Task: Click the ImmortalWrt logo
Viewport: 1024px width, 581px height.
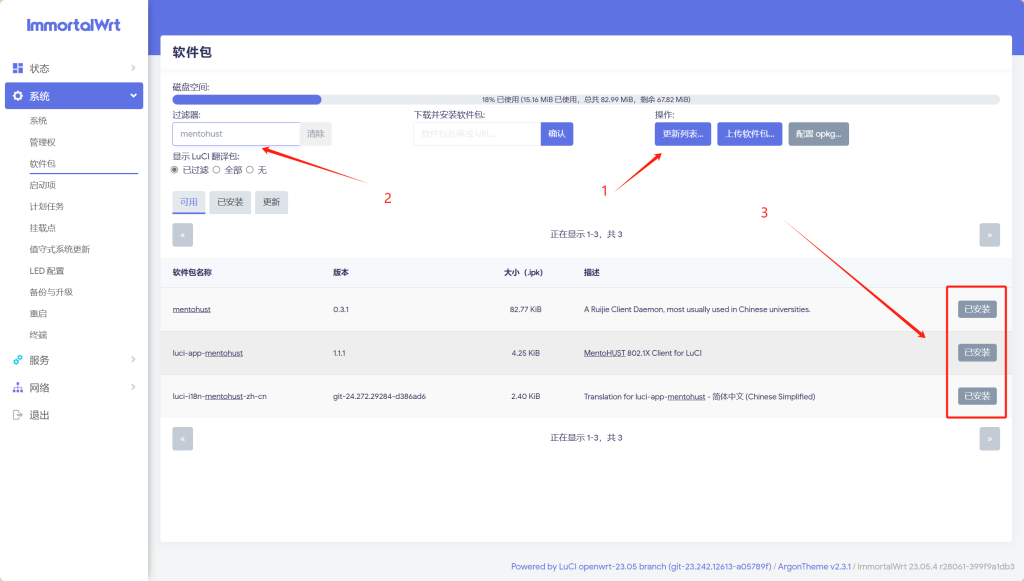Action: [x=74, y=25]
